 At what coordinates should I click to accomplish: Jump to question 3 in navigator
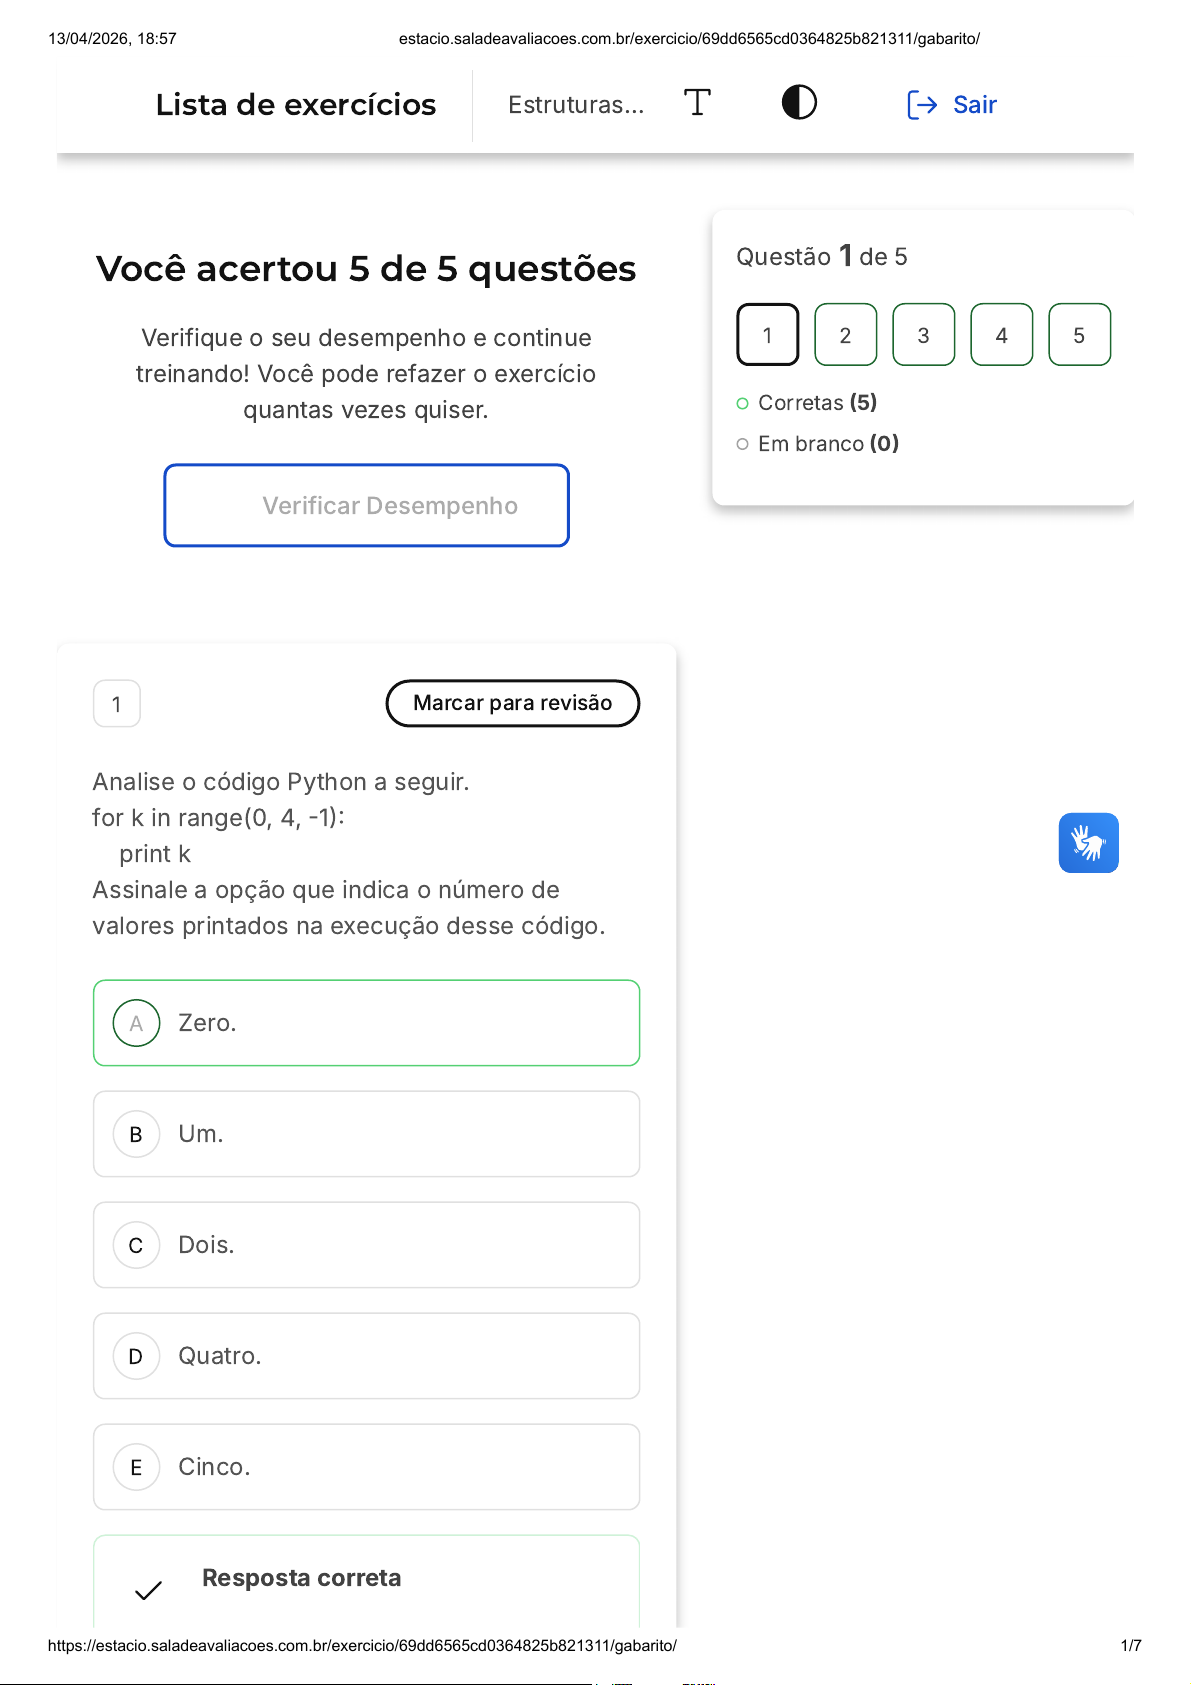click(x=923, y=335)
